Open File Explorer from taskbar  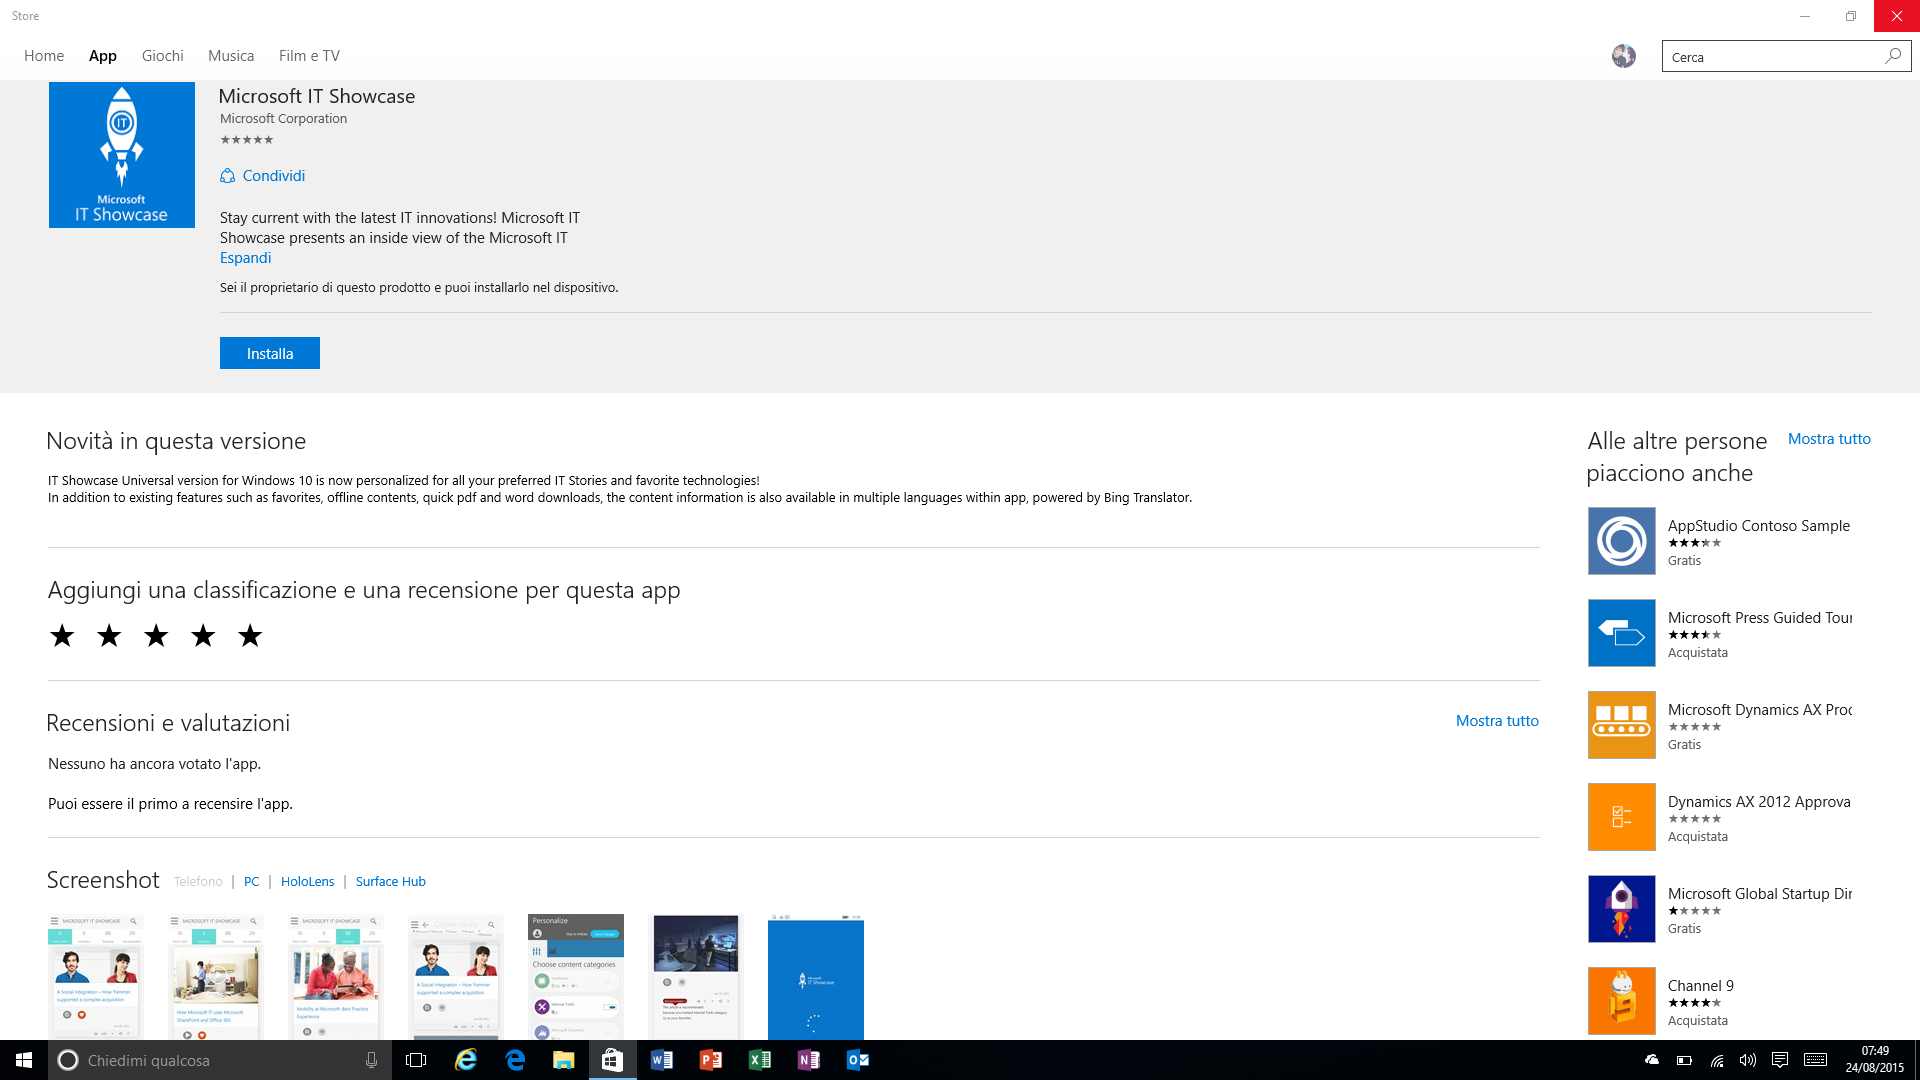point(564,1060)
